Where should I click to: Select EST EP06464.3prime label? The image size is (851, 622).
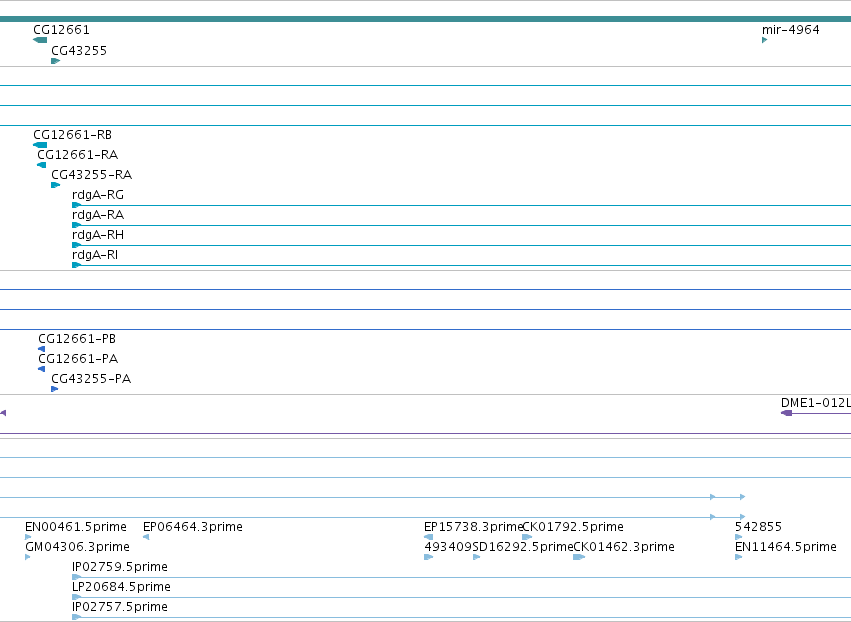[x=193, y=527]
